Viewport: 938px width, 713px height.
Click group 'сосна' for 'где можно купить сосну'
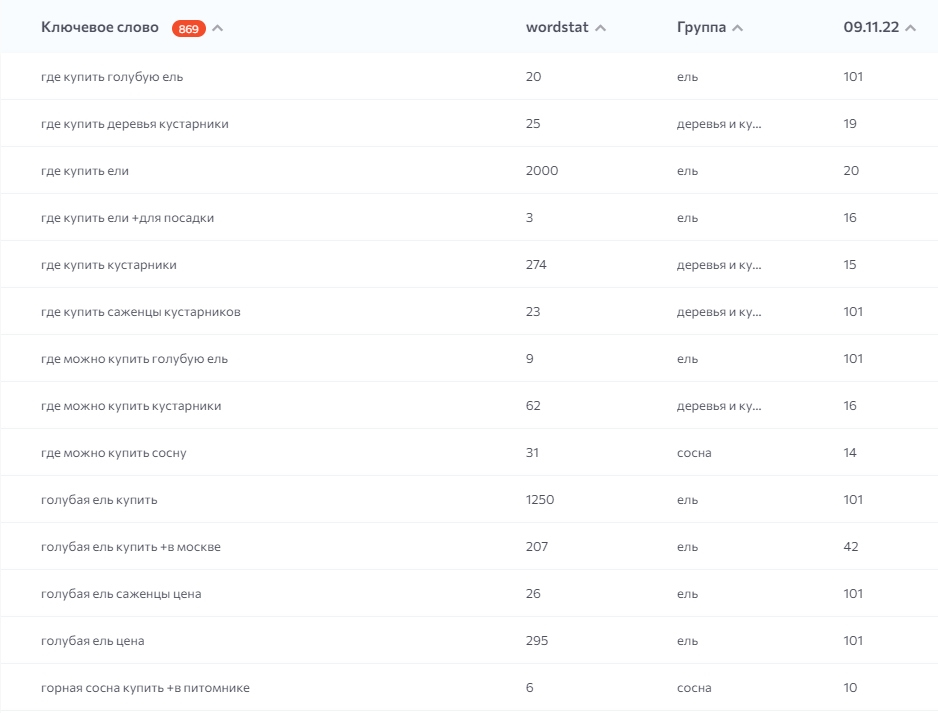pyautogui.click(x=694, y=453)
